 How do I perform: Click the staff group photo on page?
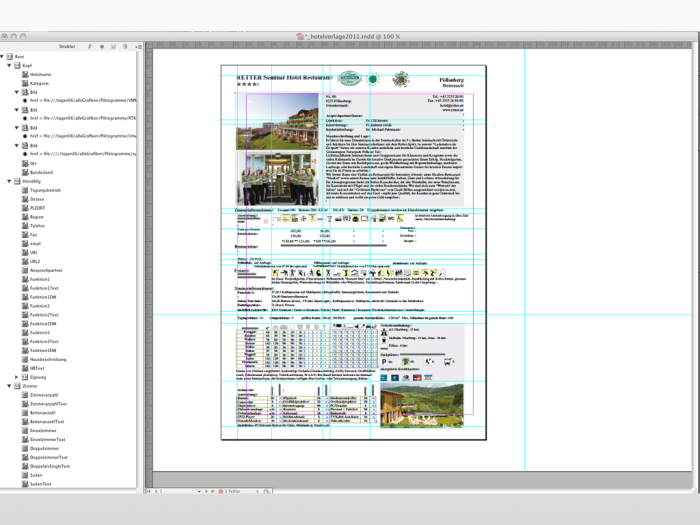pyautogui.click(x=277, y=179)
